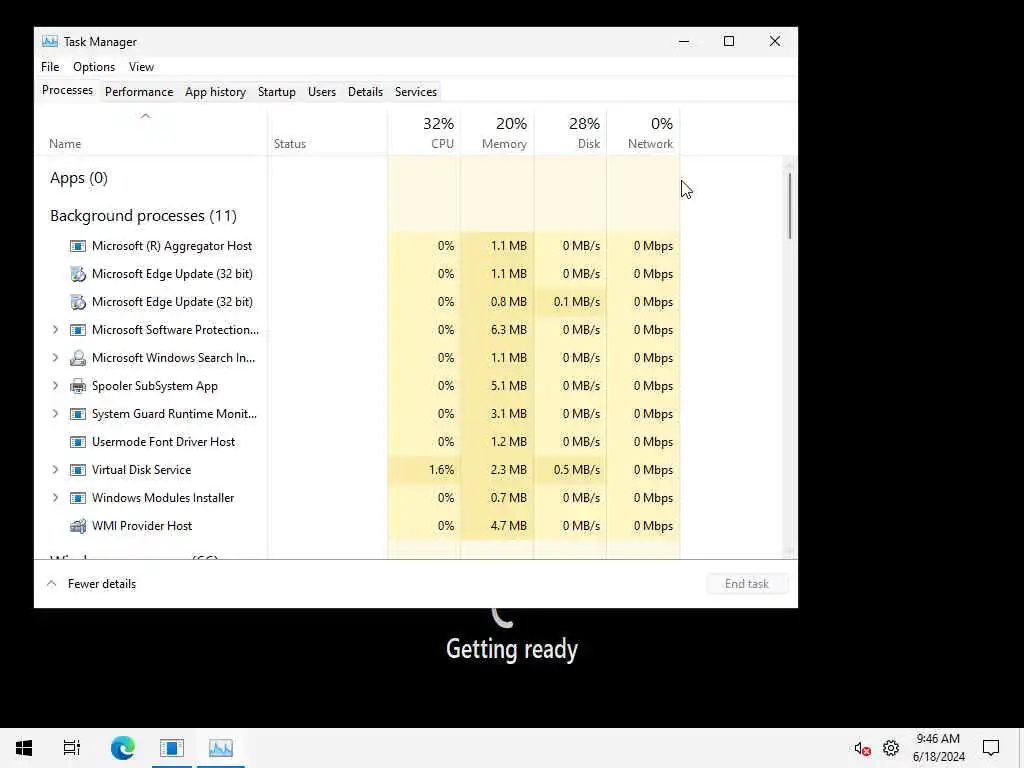The width and height of the screenshot is (1024, 768).
Task: Switch to the Services tab
Action: [x=416, y=92]
